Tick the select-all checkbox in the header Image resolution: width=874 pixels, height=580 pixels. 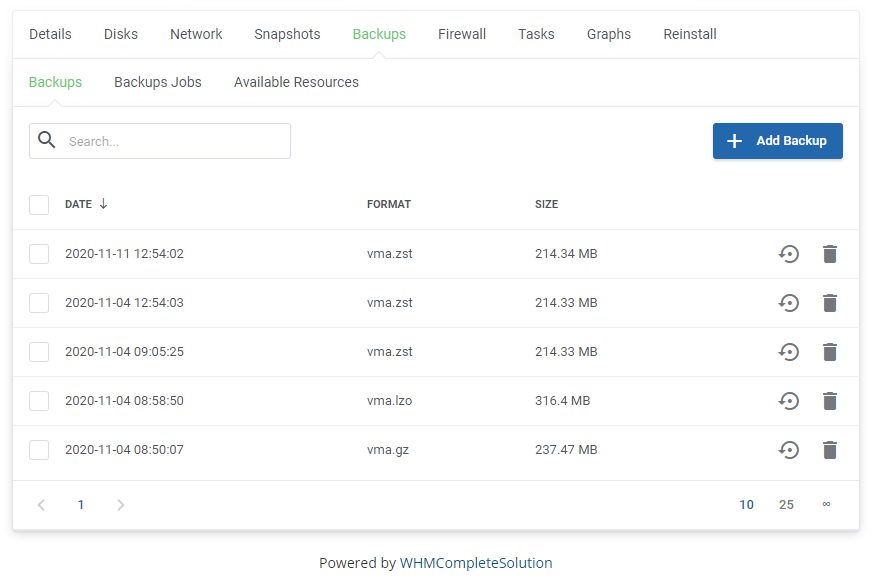(39, 204)
